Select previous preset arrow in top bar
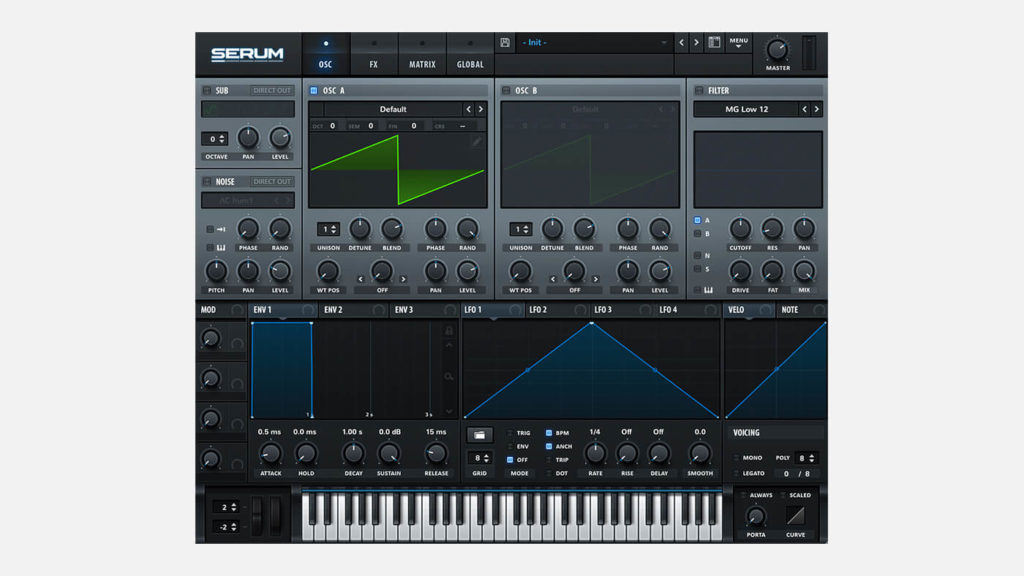Screen dimensions: 1024x576 click(x=681, y=42)
